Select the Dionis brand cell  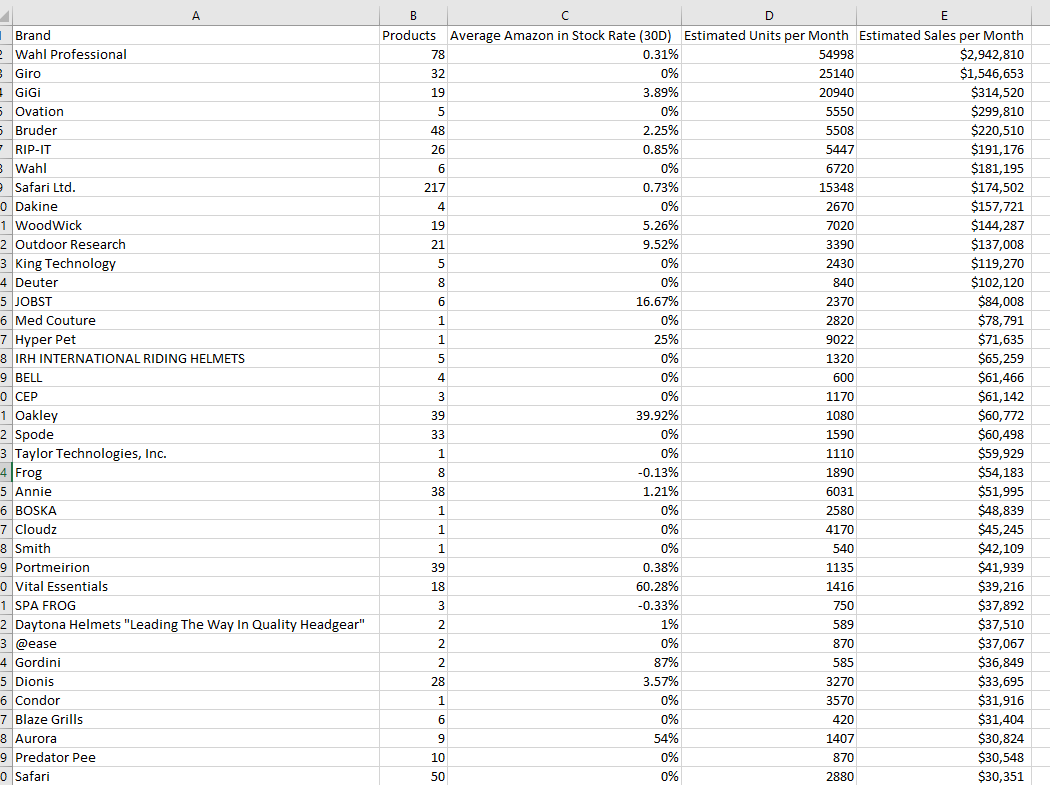click(196, 681)
